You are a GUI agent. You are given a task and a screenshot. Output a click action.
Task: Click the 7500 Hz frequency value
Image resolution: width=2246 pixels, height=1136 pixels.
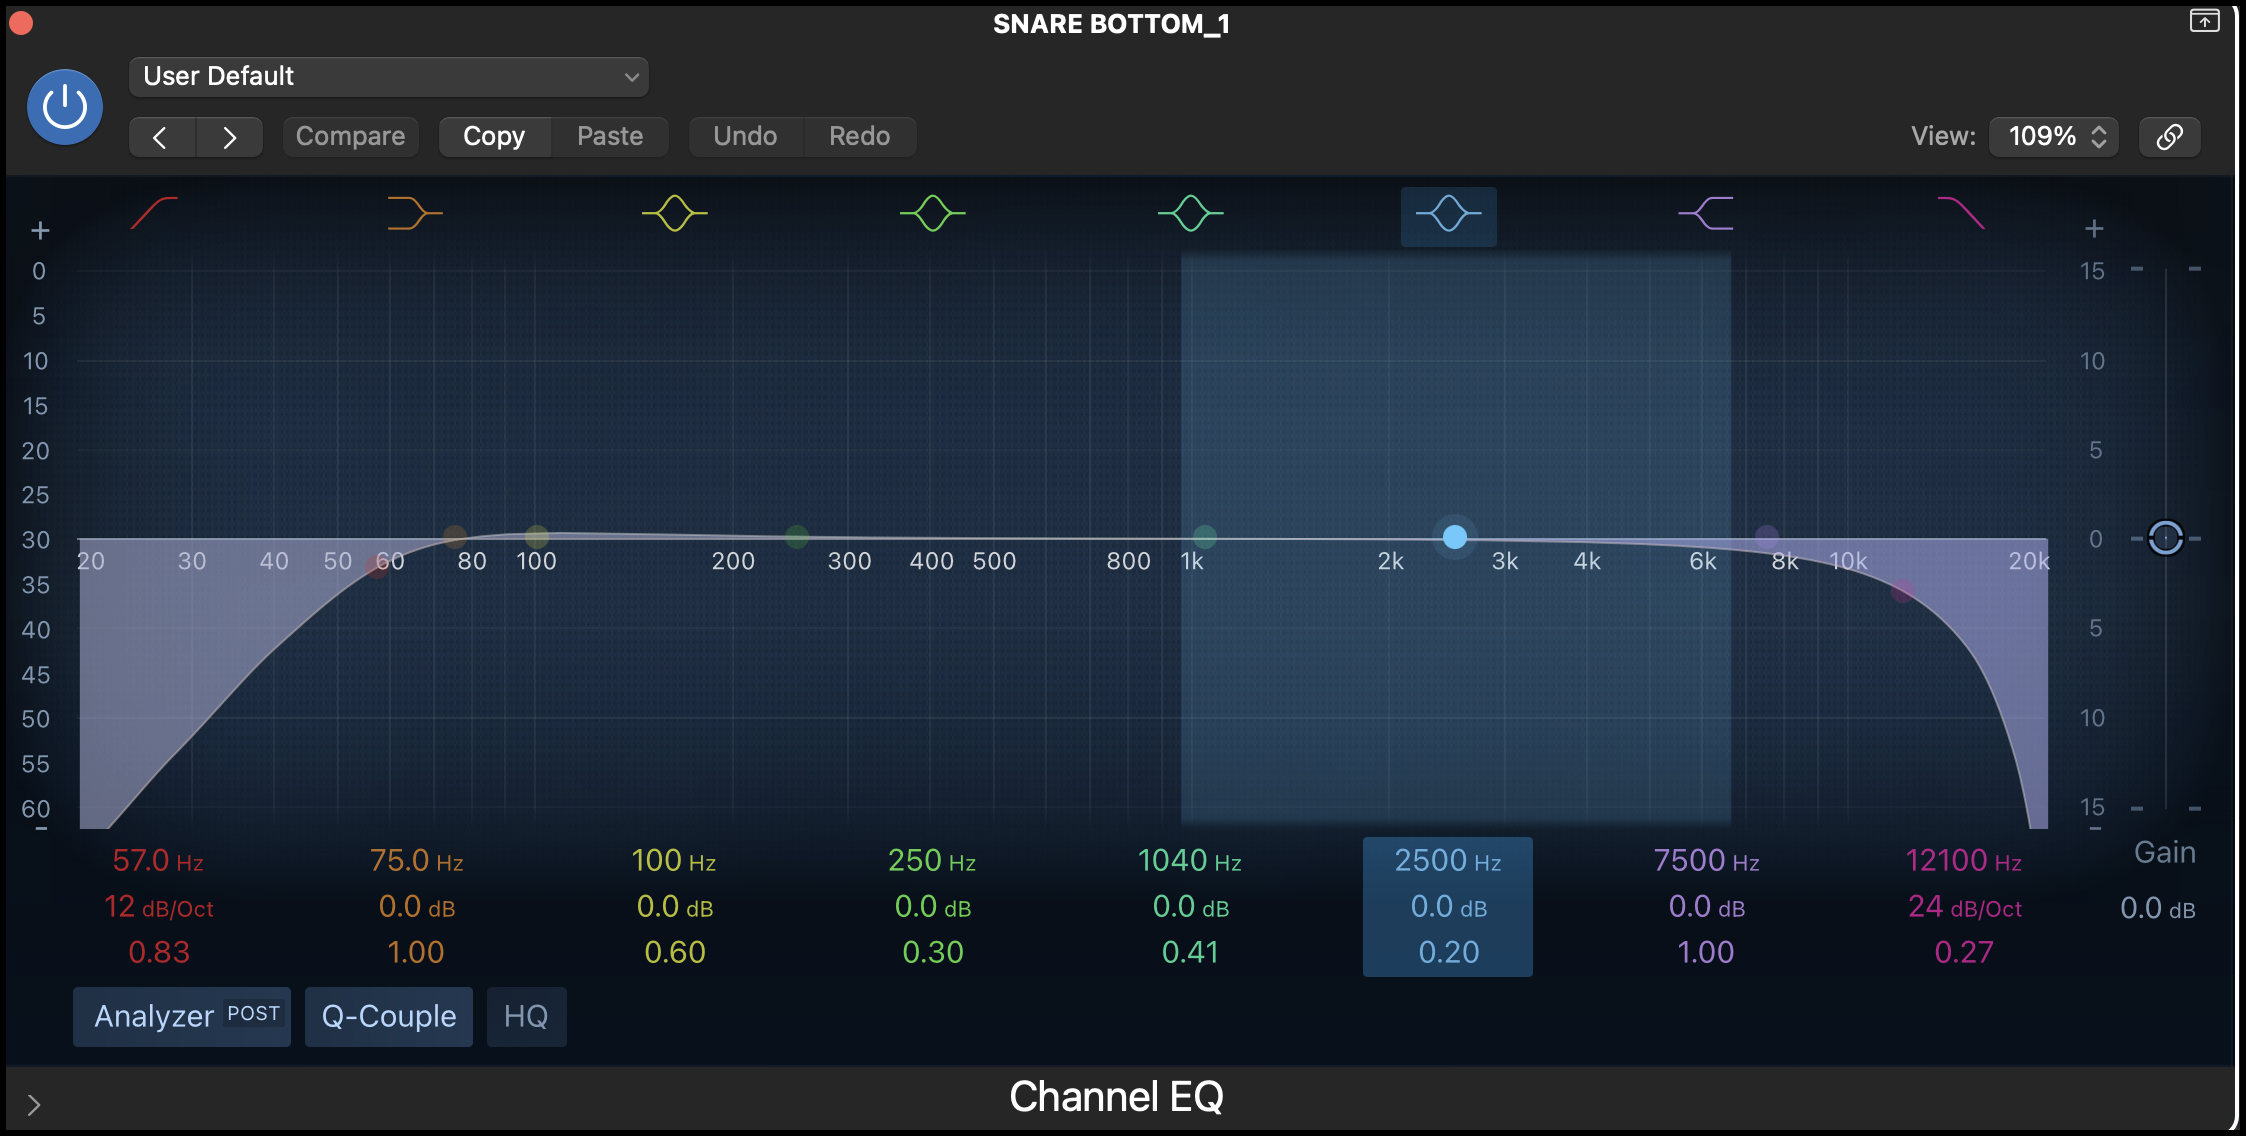[x=1706, y=861]
